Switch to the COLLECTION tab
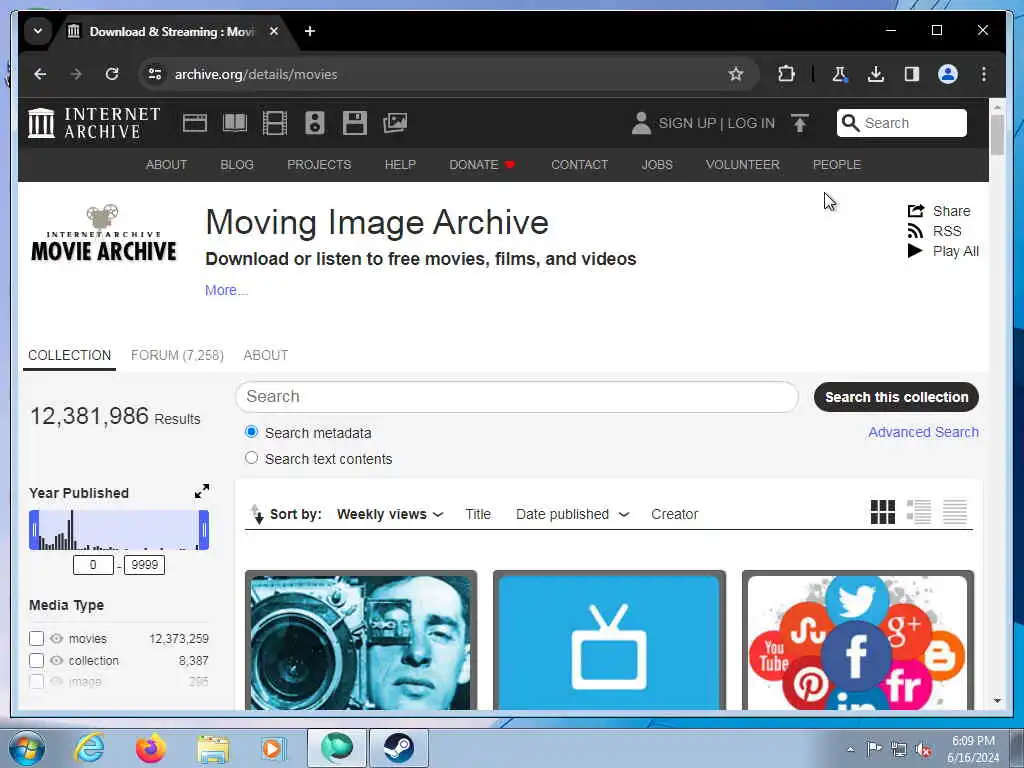 point(69,355)
